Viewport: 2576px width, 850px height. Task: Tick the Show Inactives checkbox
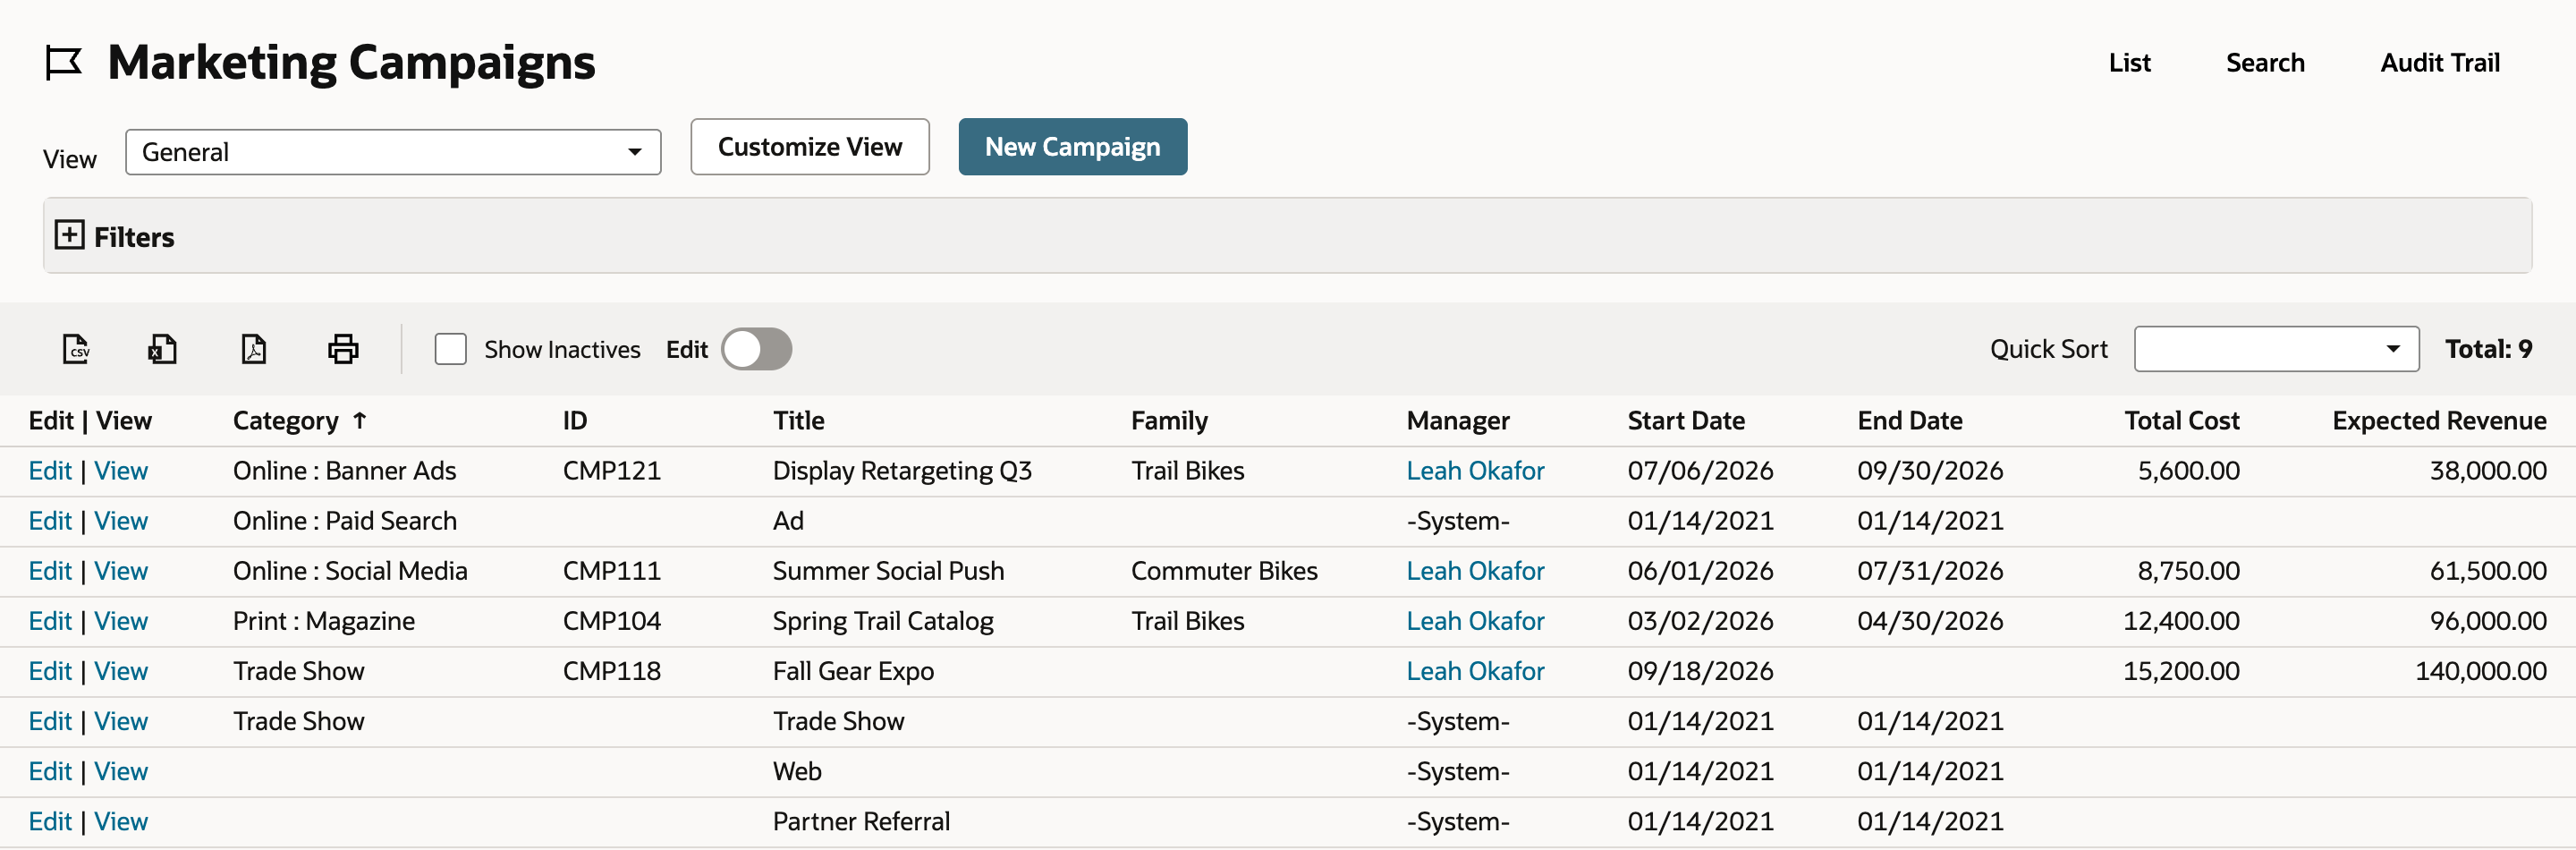coord(450,349)
